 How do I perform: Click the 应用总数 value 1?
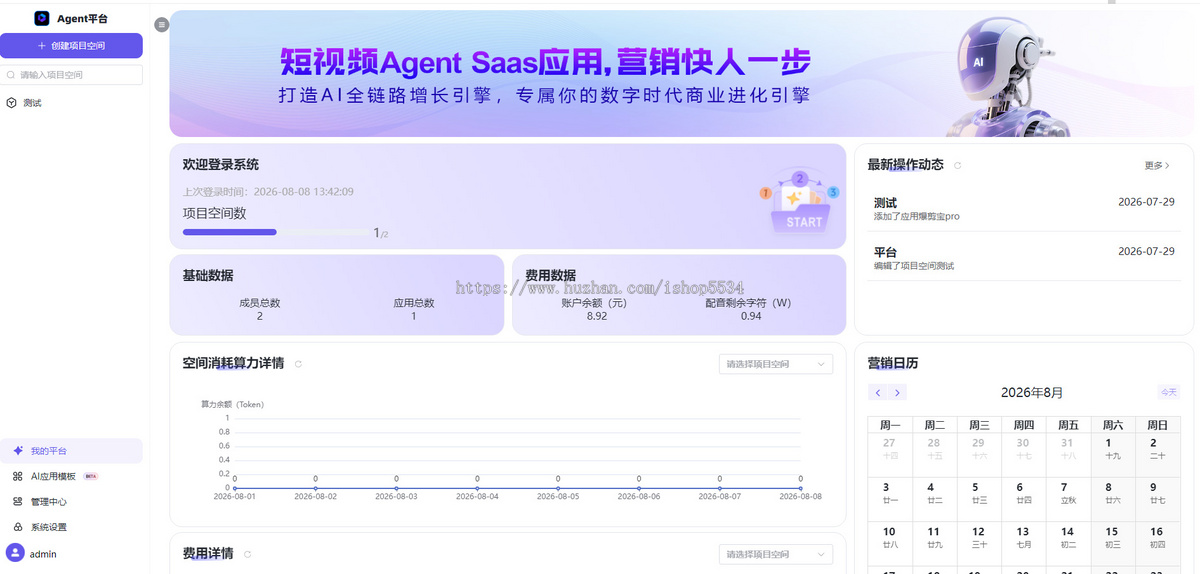coord(414,316)
